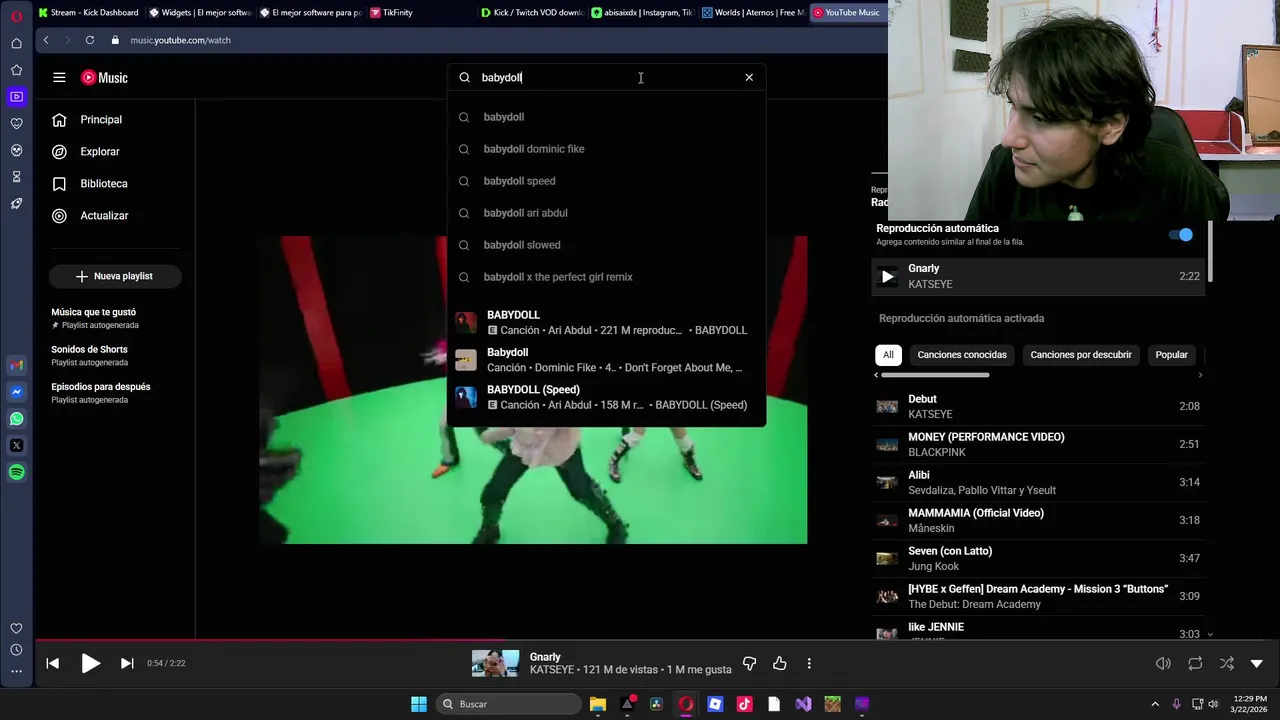The image size is (1280, 720).
Task: Select the 'babydoll ari abdul' suggestion
Action: (x=605, y=213)
